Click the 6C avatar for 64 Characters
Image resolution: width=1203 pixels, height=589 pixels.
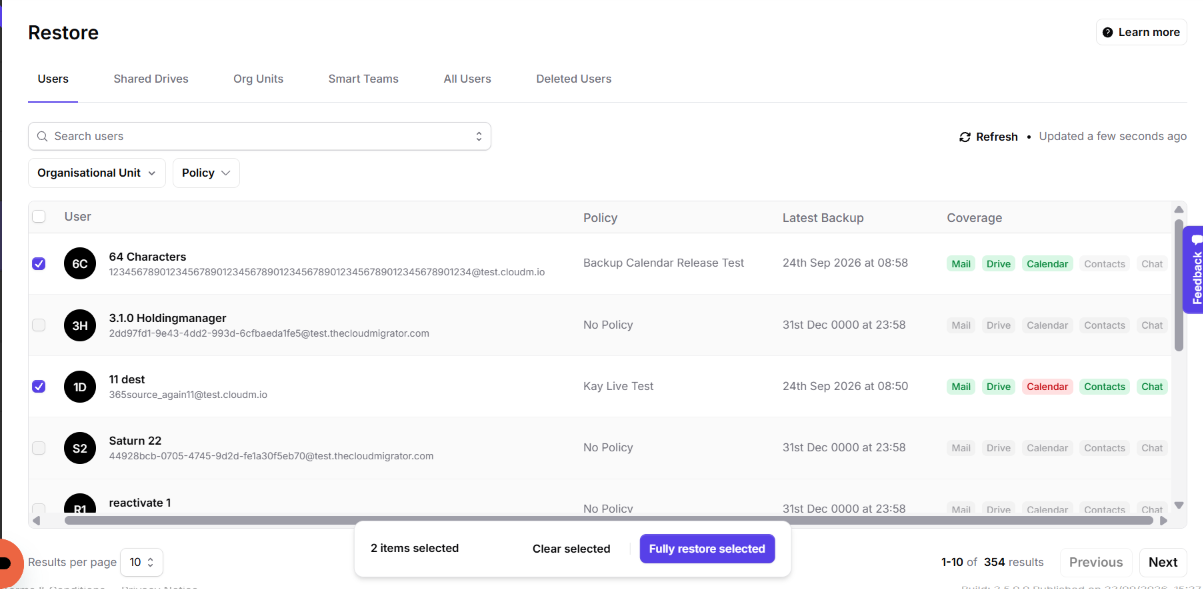pos(80,264)
